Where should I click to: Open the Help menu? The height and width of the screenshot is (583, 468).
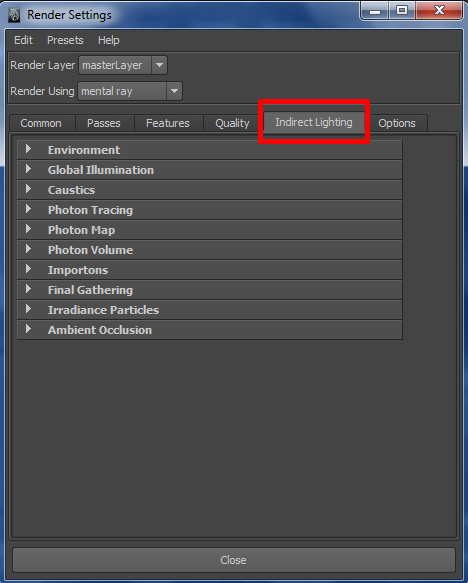pyautogui.click(x=109, y=40)
